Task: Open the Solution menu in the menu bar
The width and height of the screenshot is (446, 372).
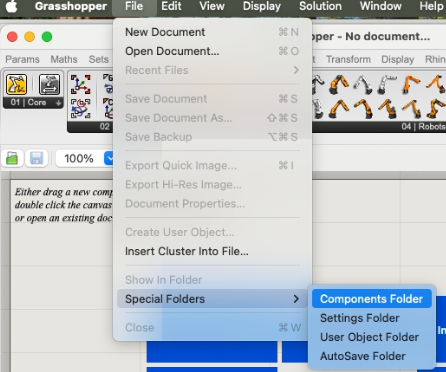Action: [320, 6]
